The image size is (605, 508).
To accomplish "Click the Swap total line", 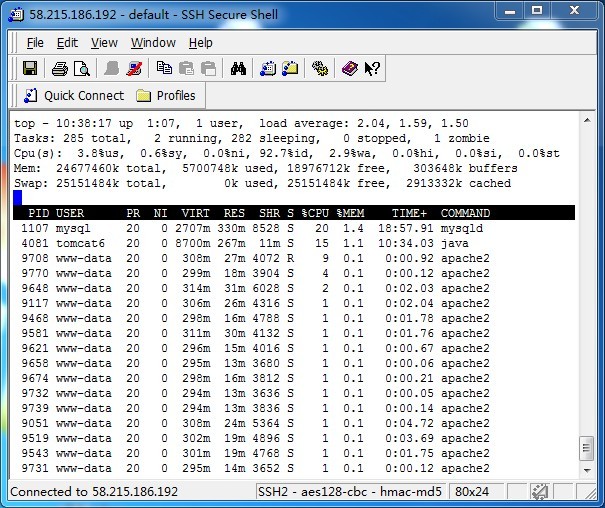I will (x=262, y=183).
